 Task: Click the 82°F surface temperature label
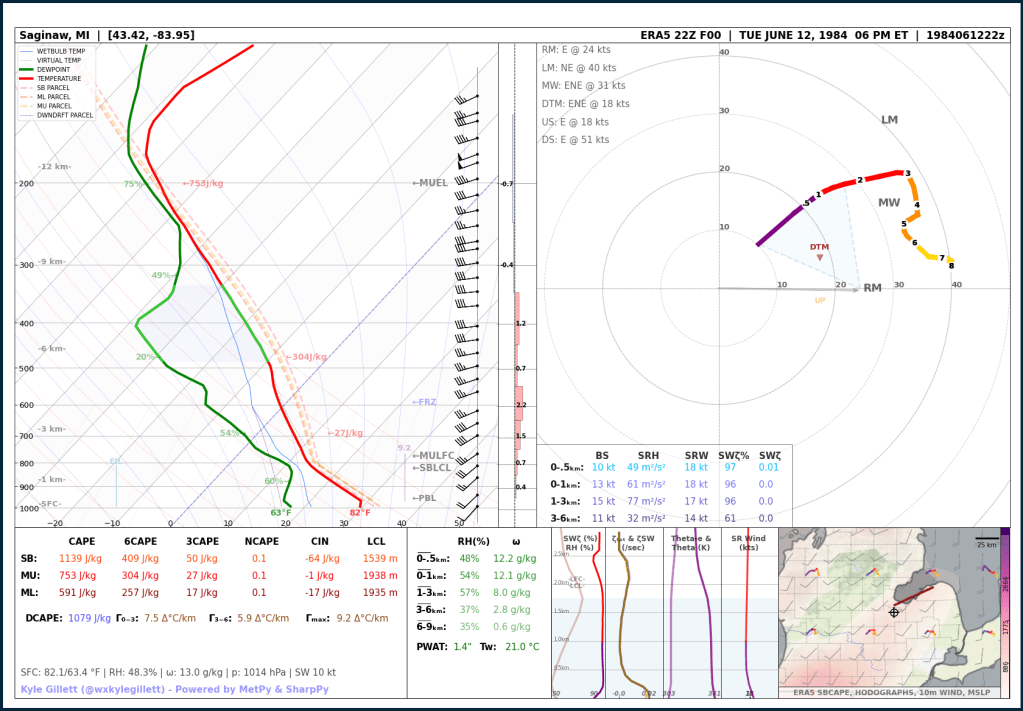(360, 513)
